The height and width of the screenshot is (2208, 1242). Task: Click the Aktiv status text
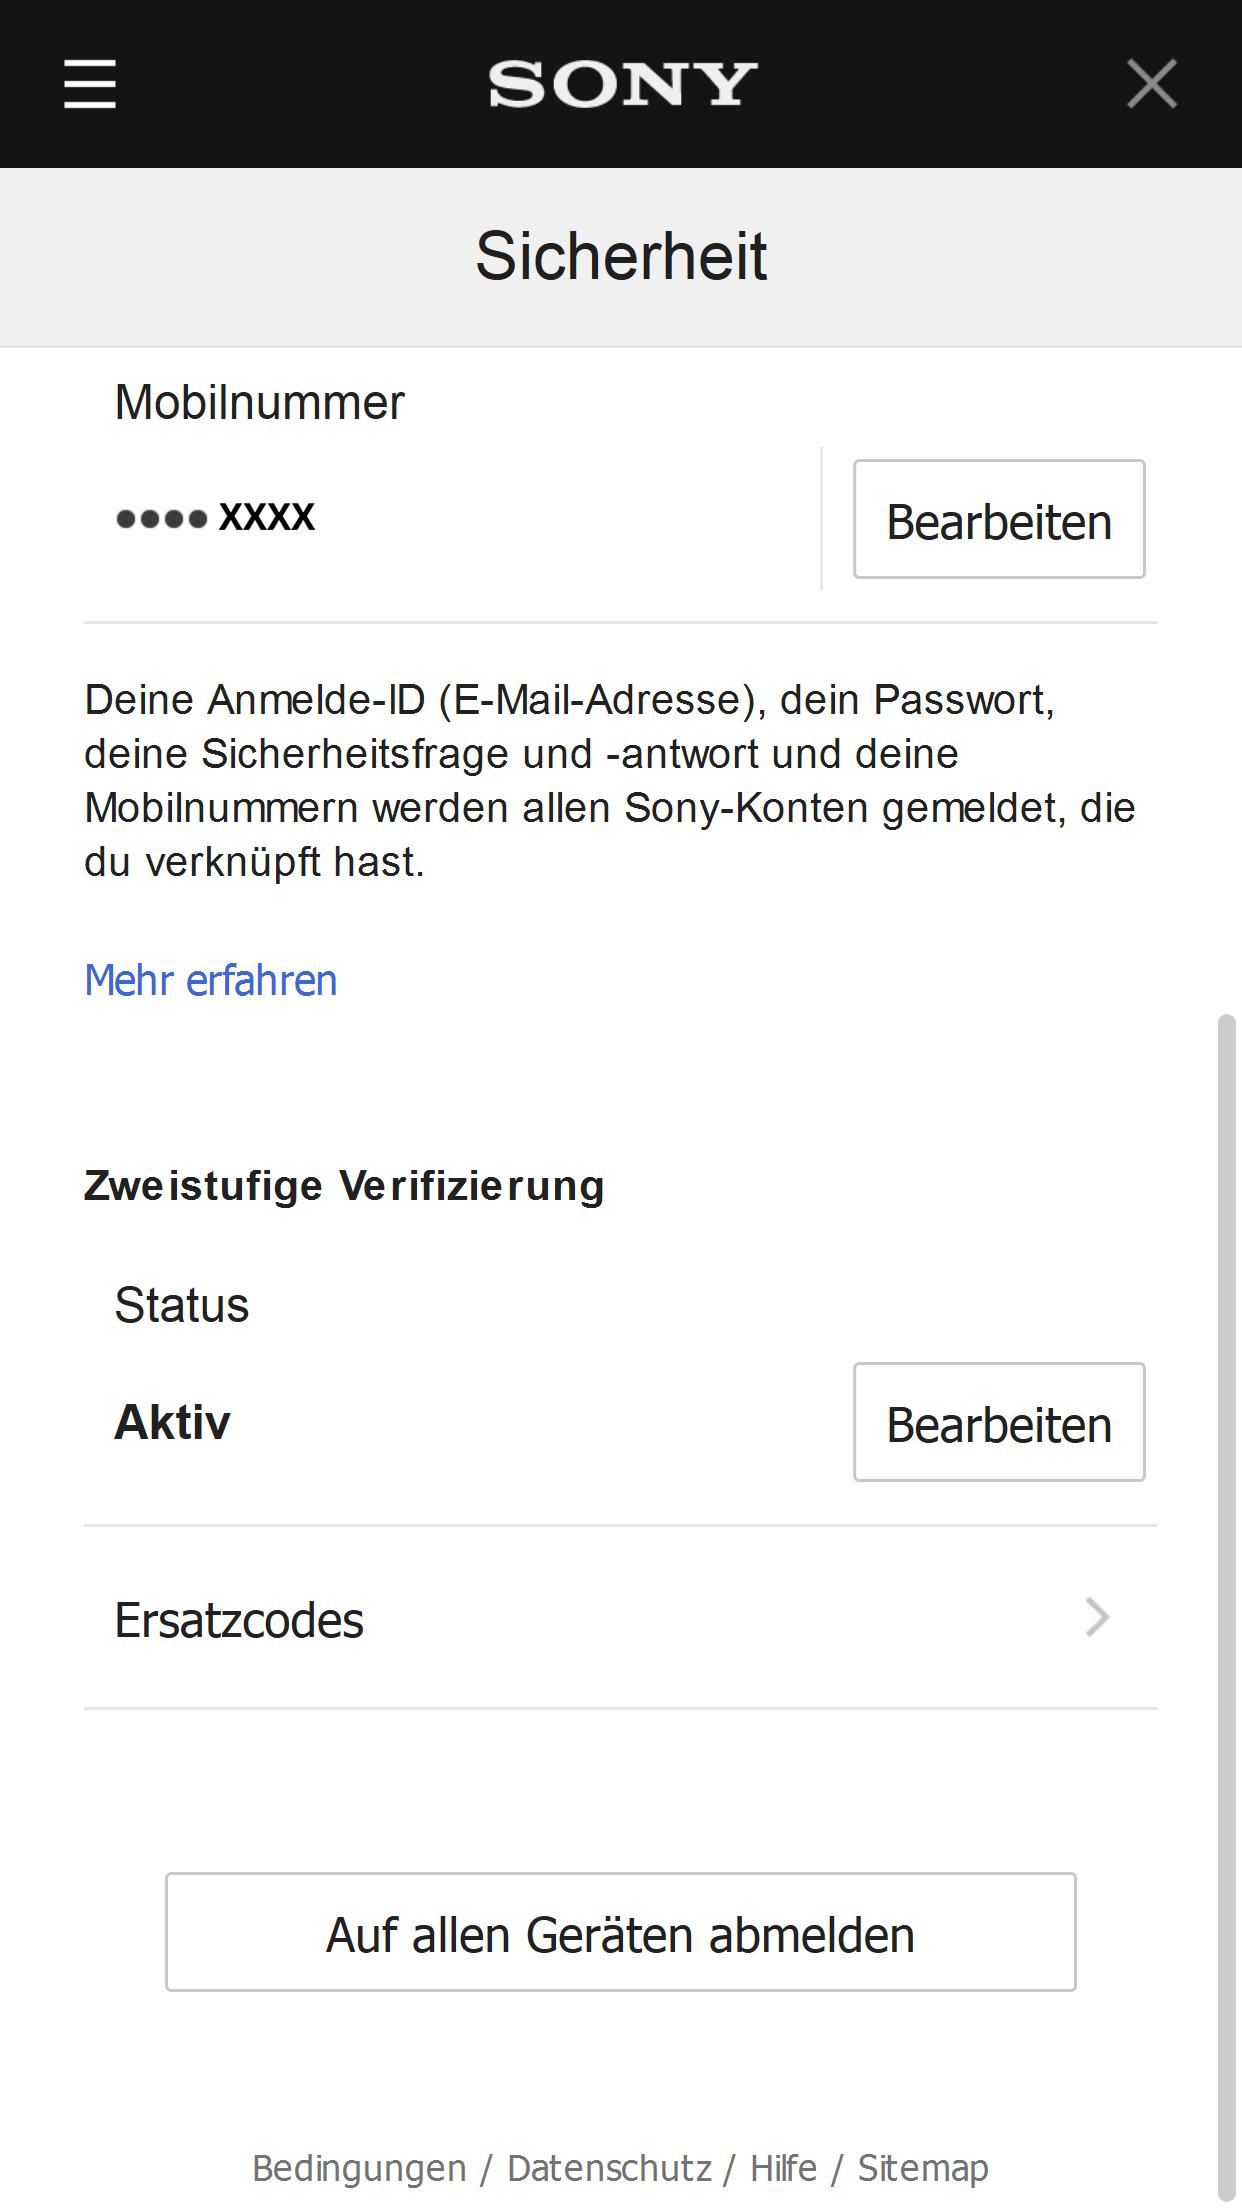(x=173, y=1423)
